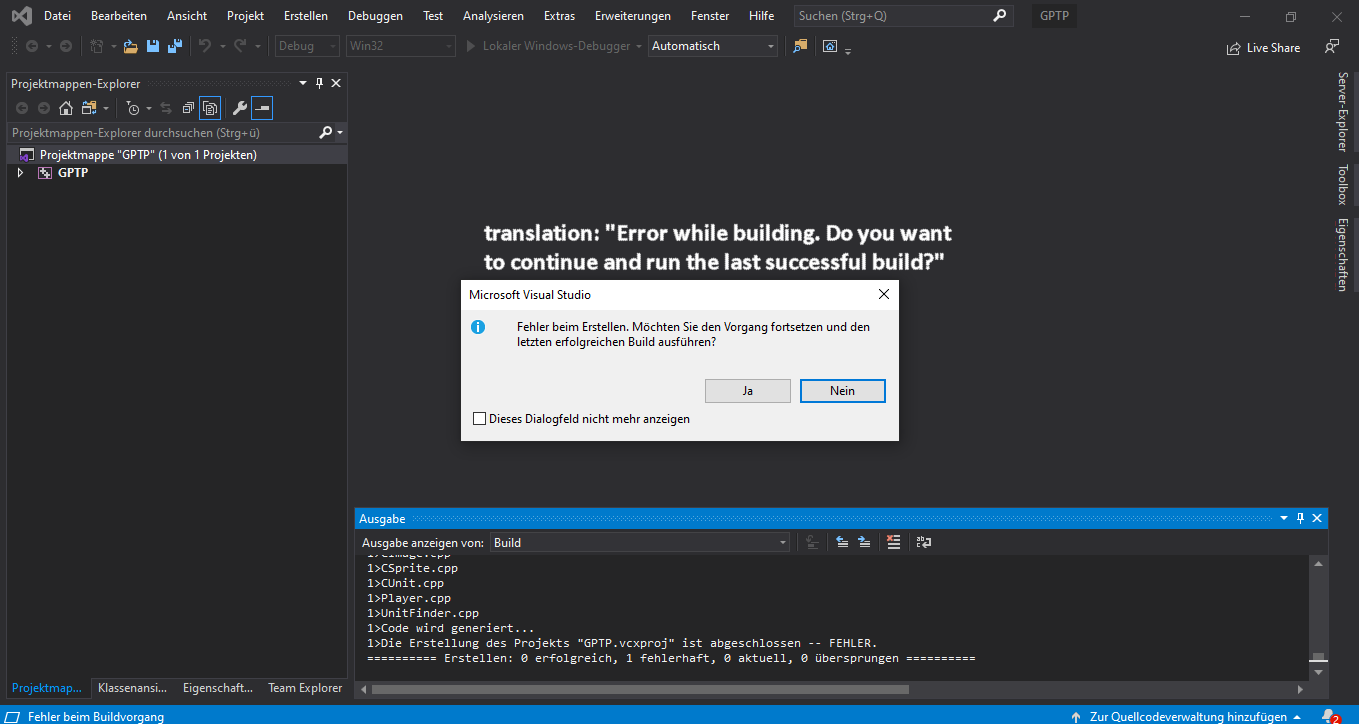This screenshot has width=1359, height=724.
Task: Click the info icon in the dialog
Action: pyautogui.click(x=478, y=327)
